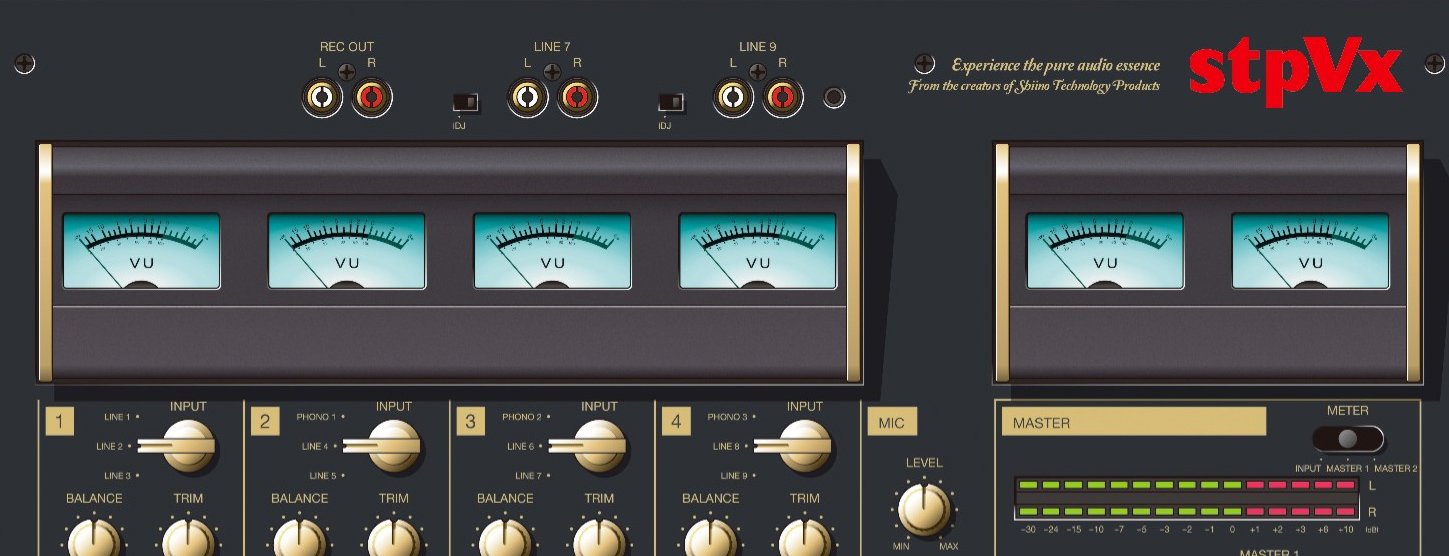Image resolution: width=1449 pixels, height=556 pixels.
Task: Click channel 2 INPUT selector knob
Action: tap(394, 445)
